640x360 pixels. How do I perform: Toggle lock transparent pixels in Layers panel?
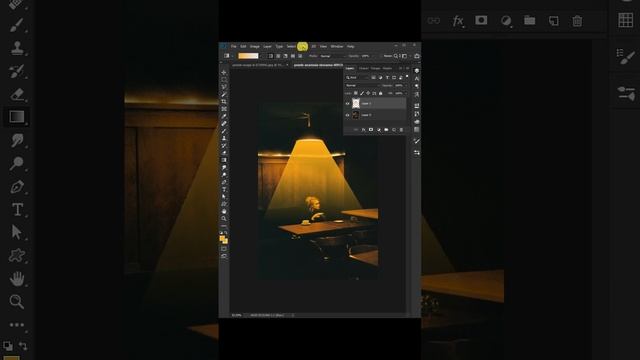tap(356, 93)
